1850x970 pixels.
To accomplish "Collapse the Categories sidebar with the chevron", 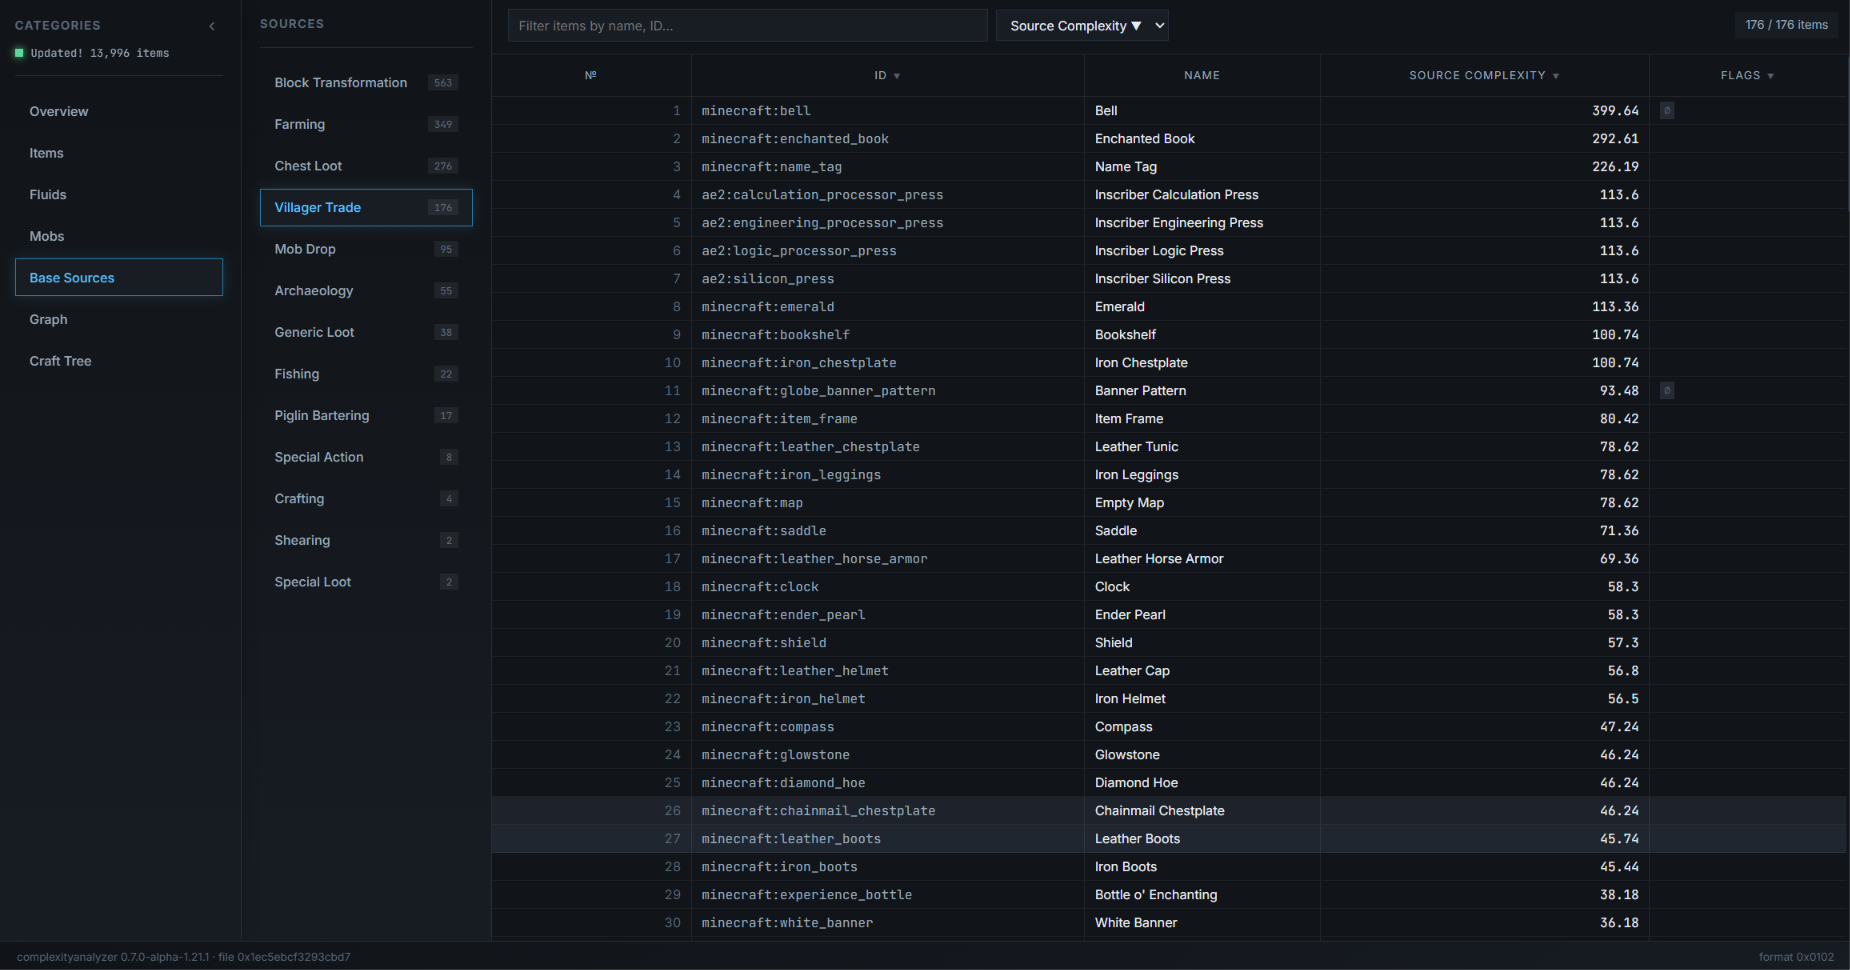I will click(212, 26).
